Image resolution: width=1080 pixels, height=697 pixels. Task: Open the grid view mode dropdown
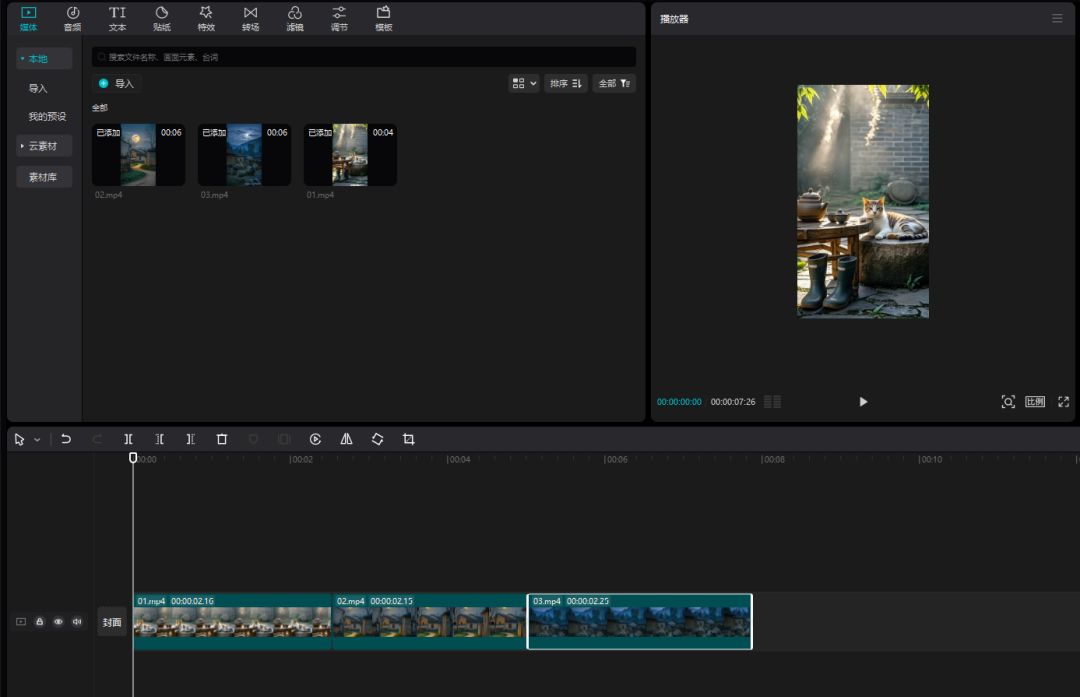524,84
